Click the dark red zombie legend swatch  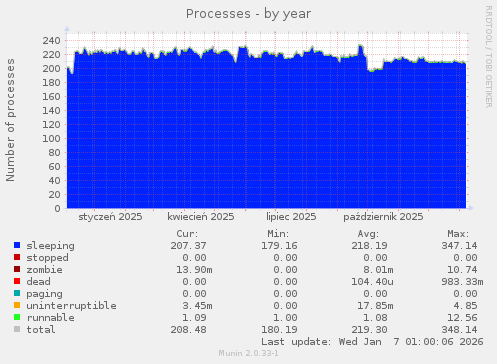(17, 269)
